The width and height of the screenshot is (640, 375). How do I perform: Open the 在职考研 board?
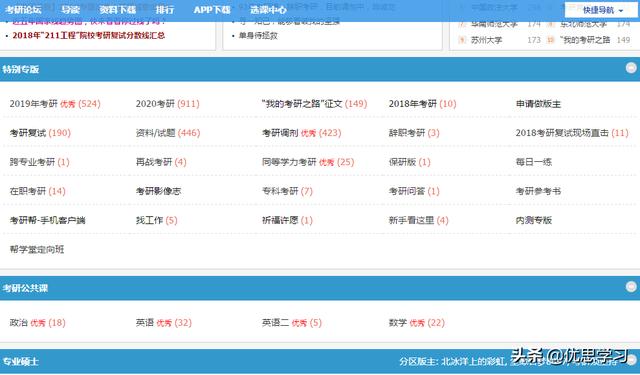coord(28,191)
